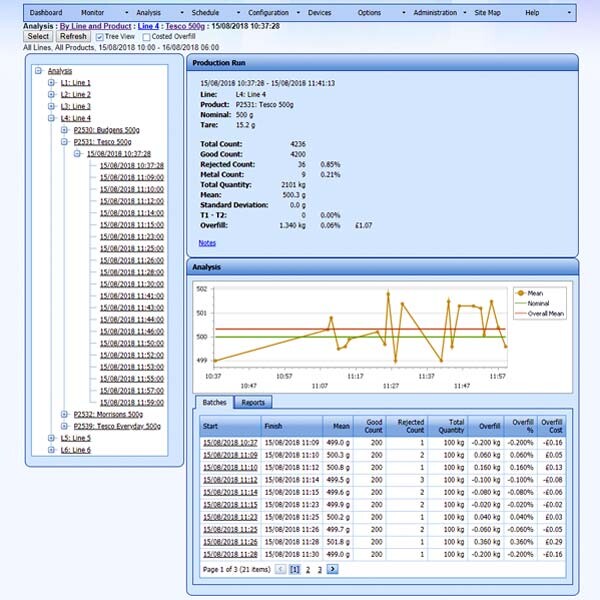Collapse the L4: Line 4 tree node

[x=51, y=118]
